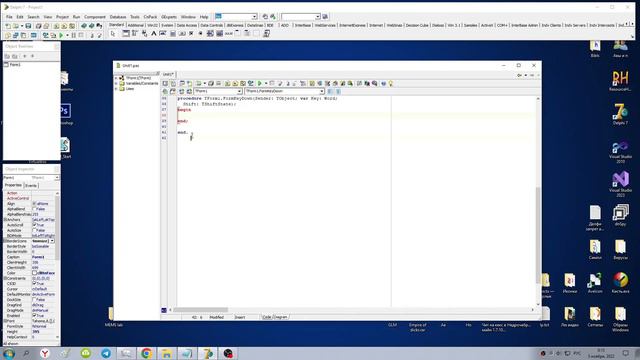Expand the TForm1 node in code explorer

coord(116,78)
